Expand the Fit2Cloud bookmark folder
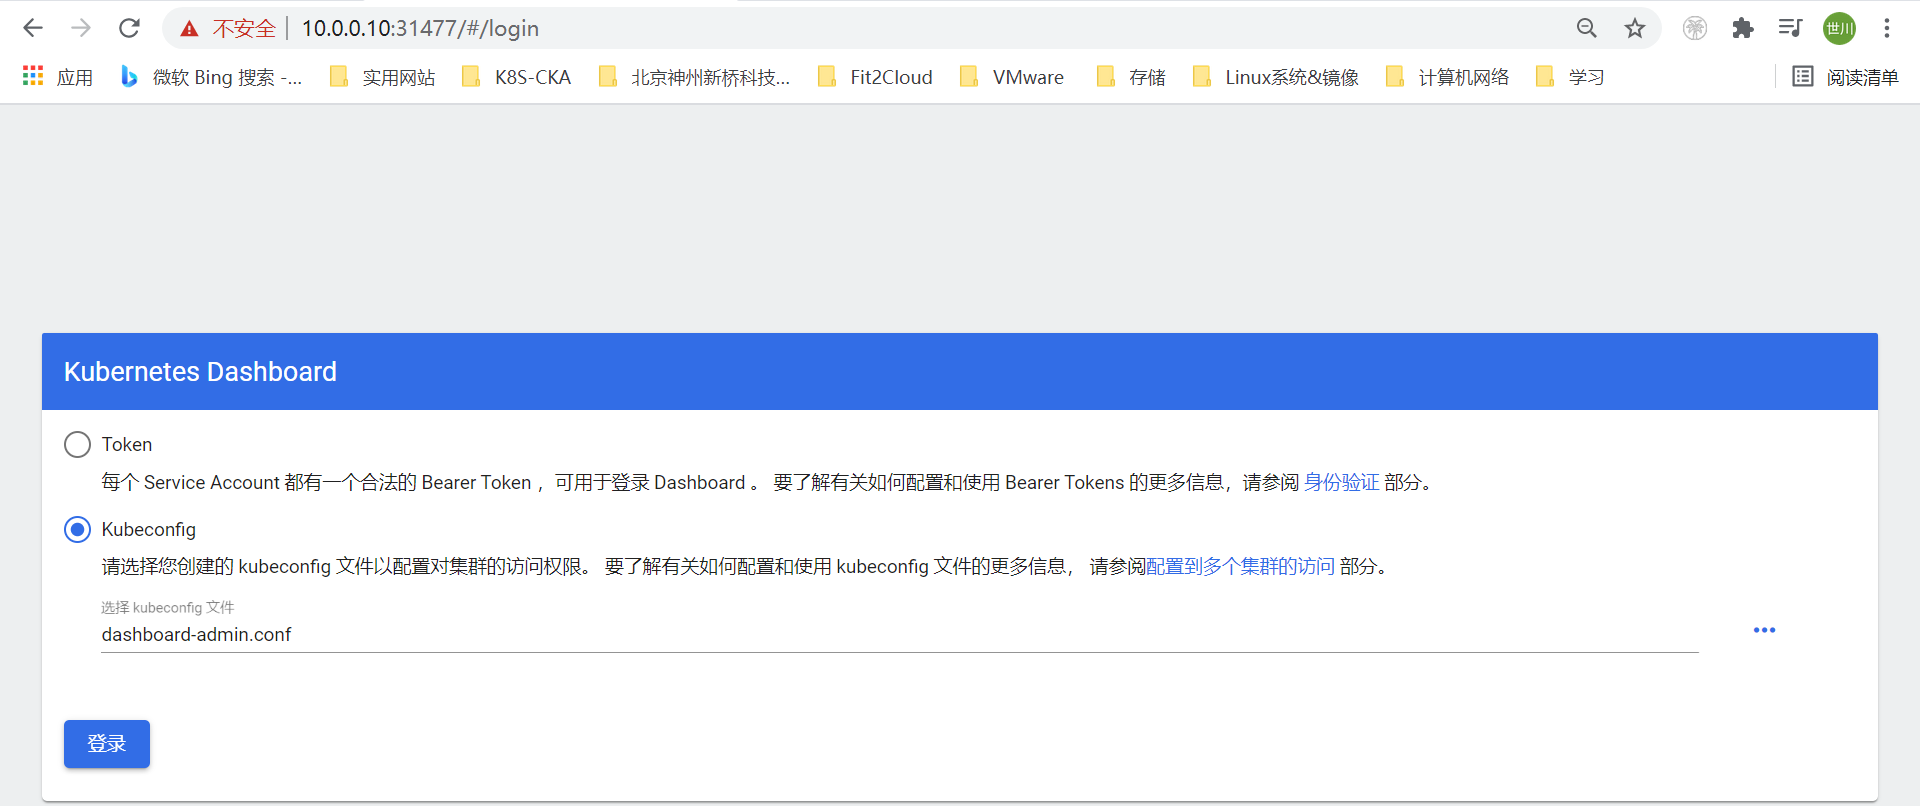Viewport: 1920px width, 806px height. click(x=875, y=77)
